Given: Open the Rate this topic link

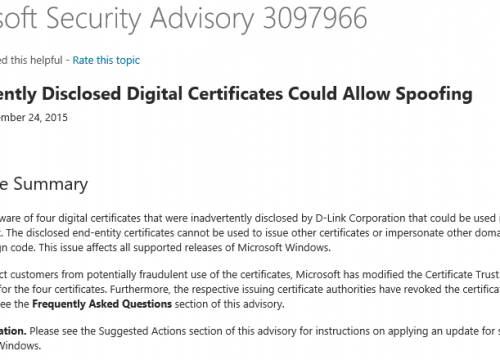Looking at the screenshot, I should 106,60.
